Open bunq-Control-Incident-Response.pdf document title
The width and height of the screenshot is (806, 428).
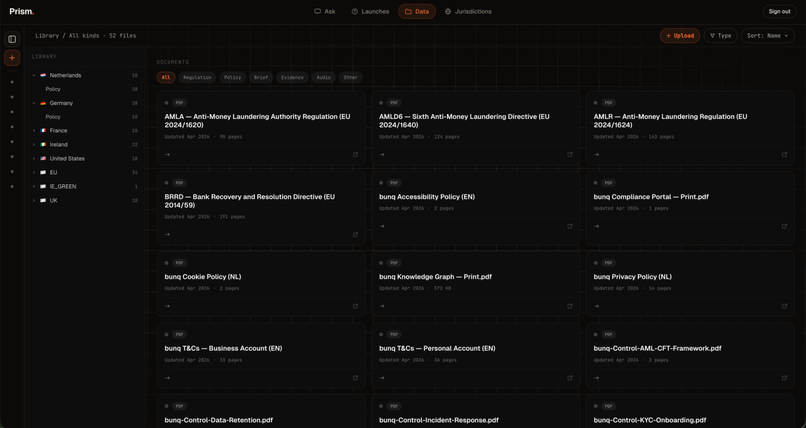pos(439,420)
